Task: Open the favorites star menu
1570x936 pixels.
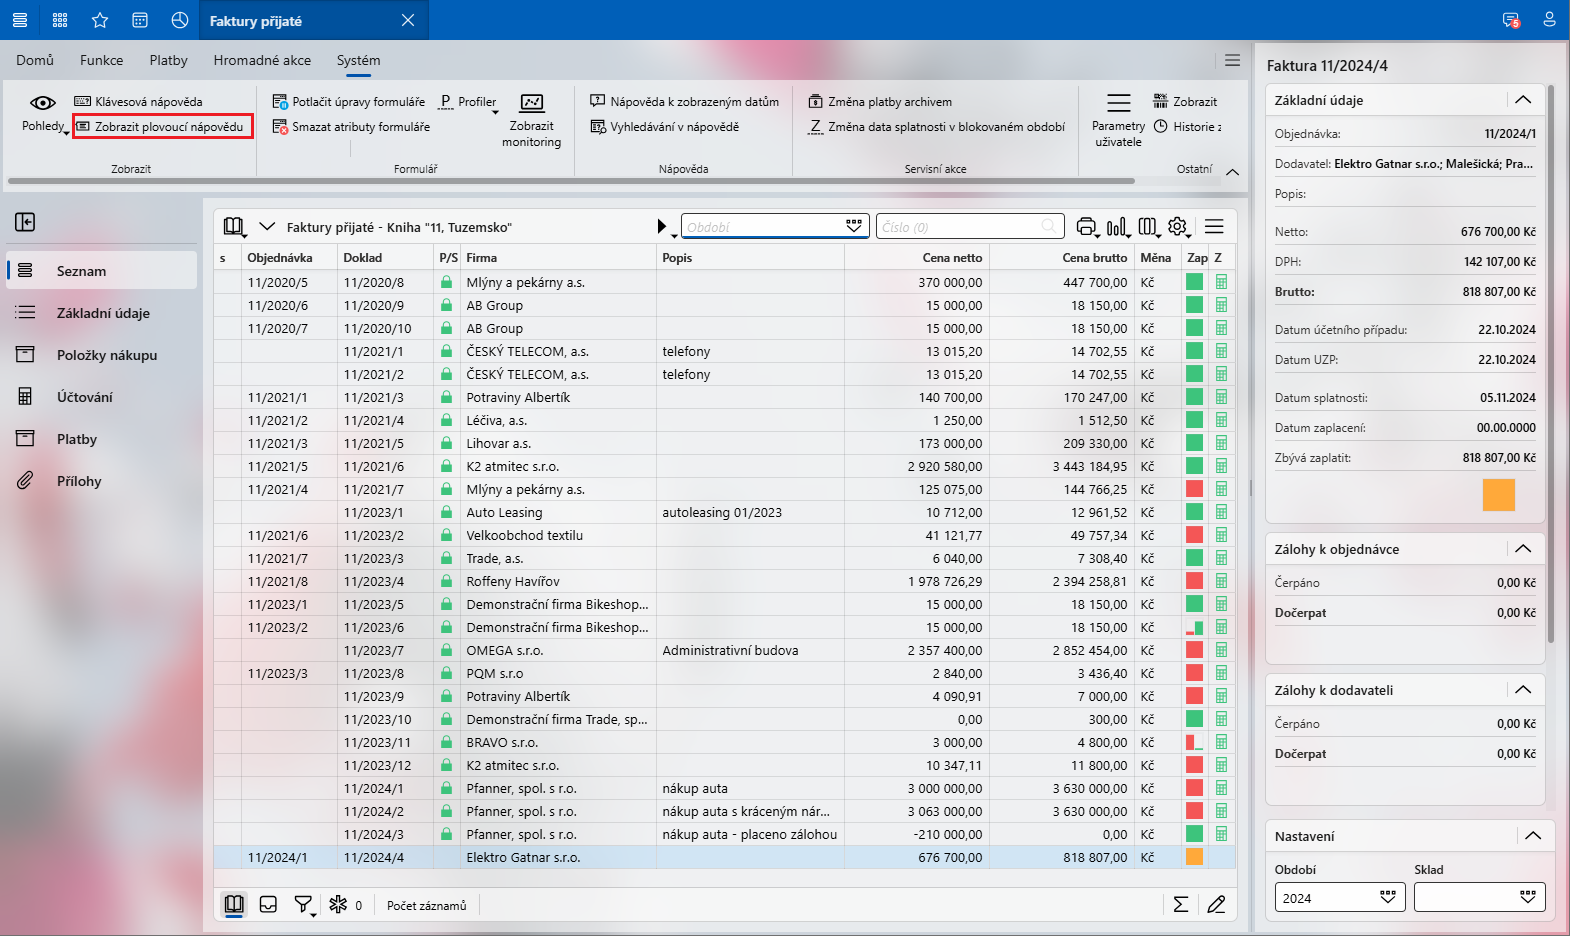Action: click(x=100, y=20)
